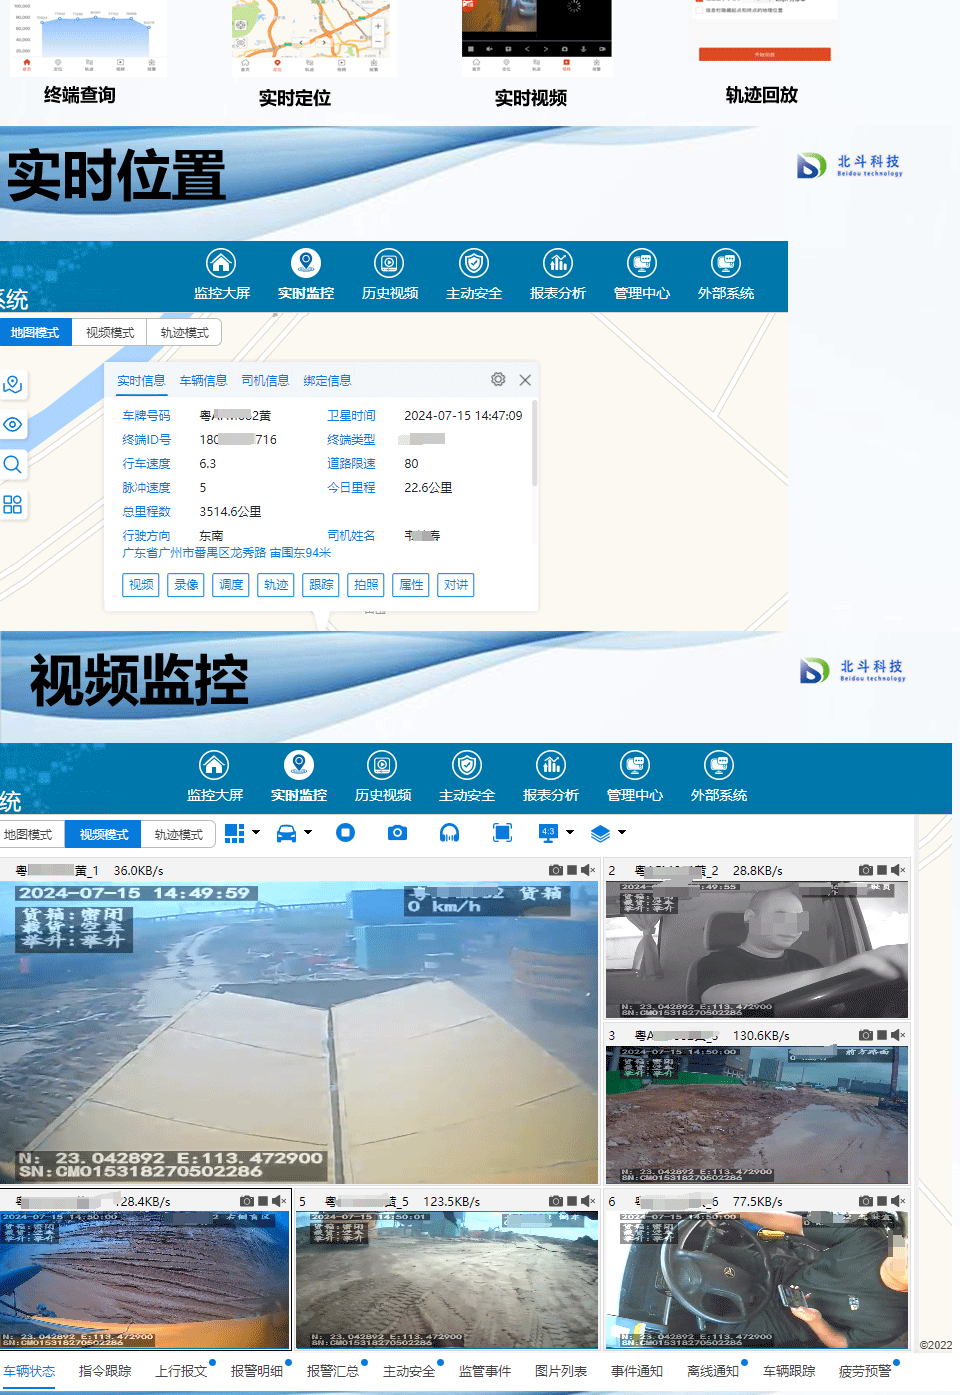Open the 报警明细 bottom tab
The width and height of the screenshot is (960, 1395).
click(257, 1371)
